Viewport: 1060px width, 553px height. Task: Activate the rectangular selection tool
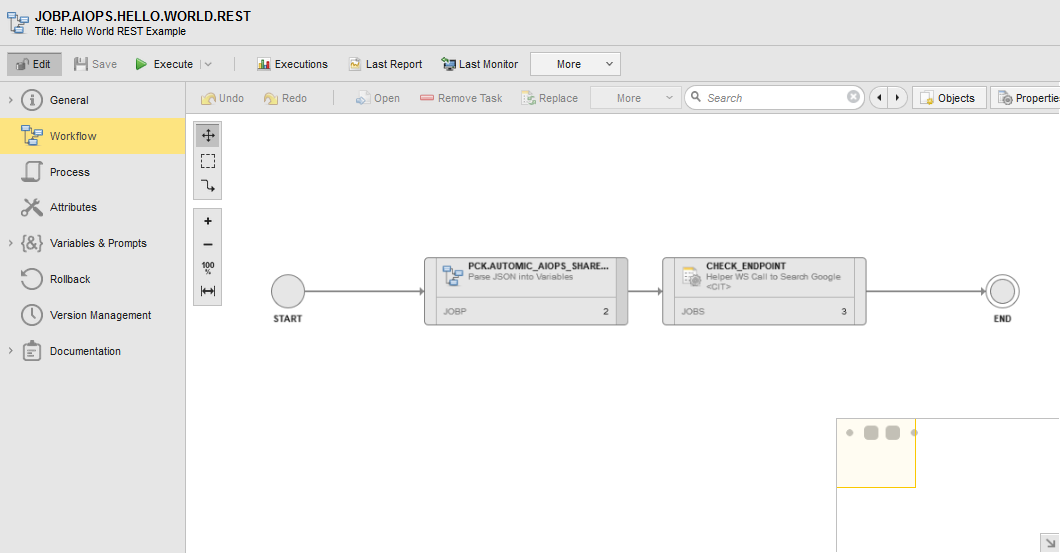[208, 161]
